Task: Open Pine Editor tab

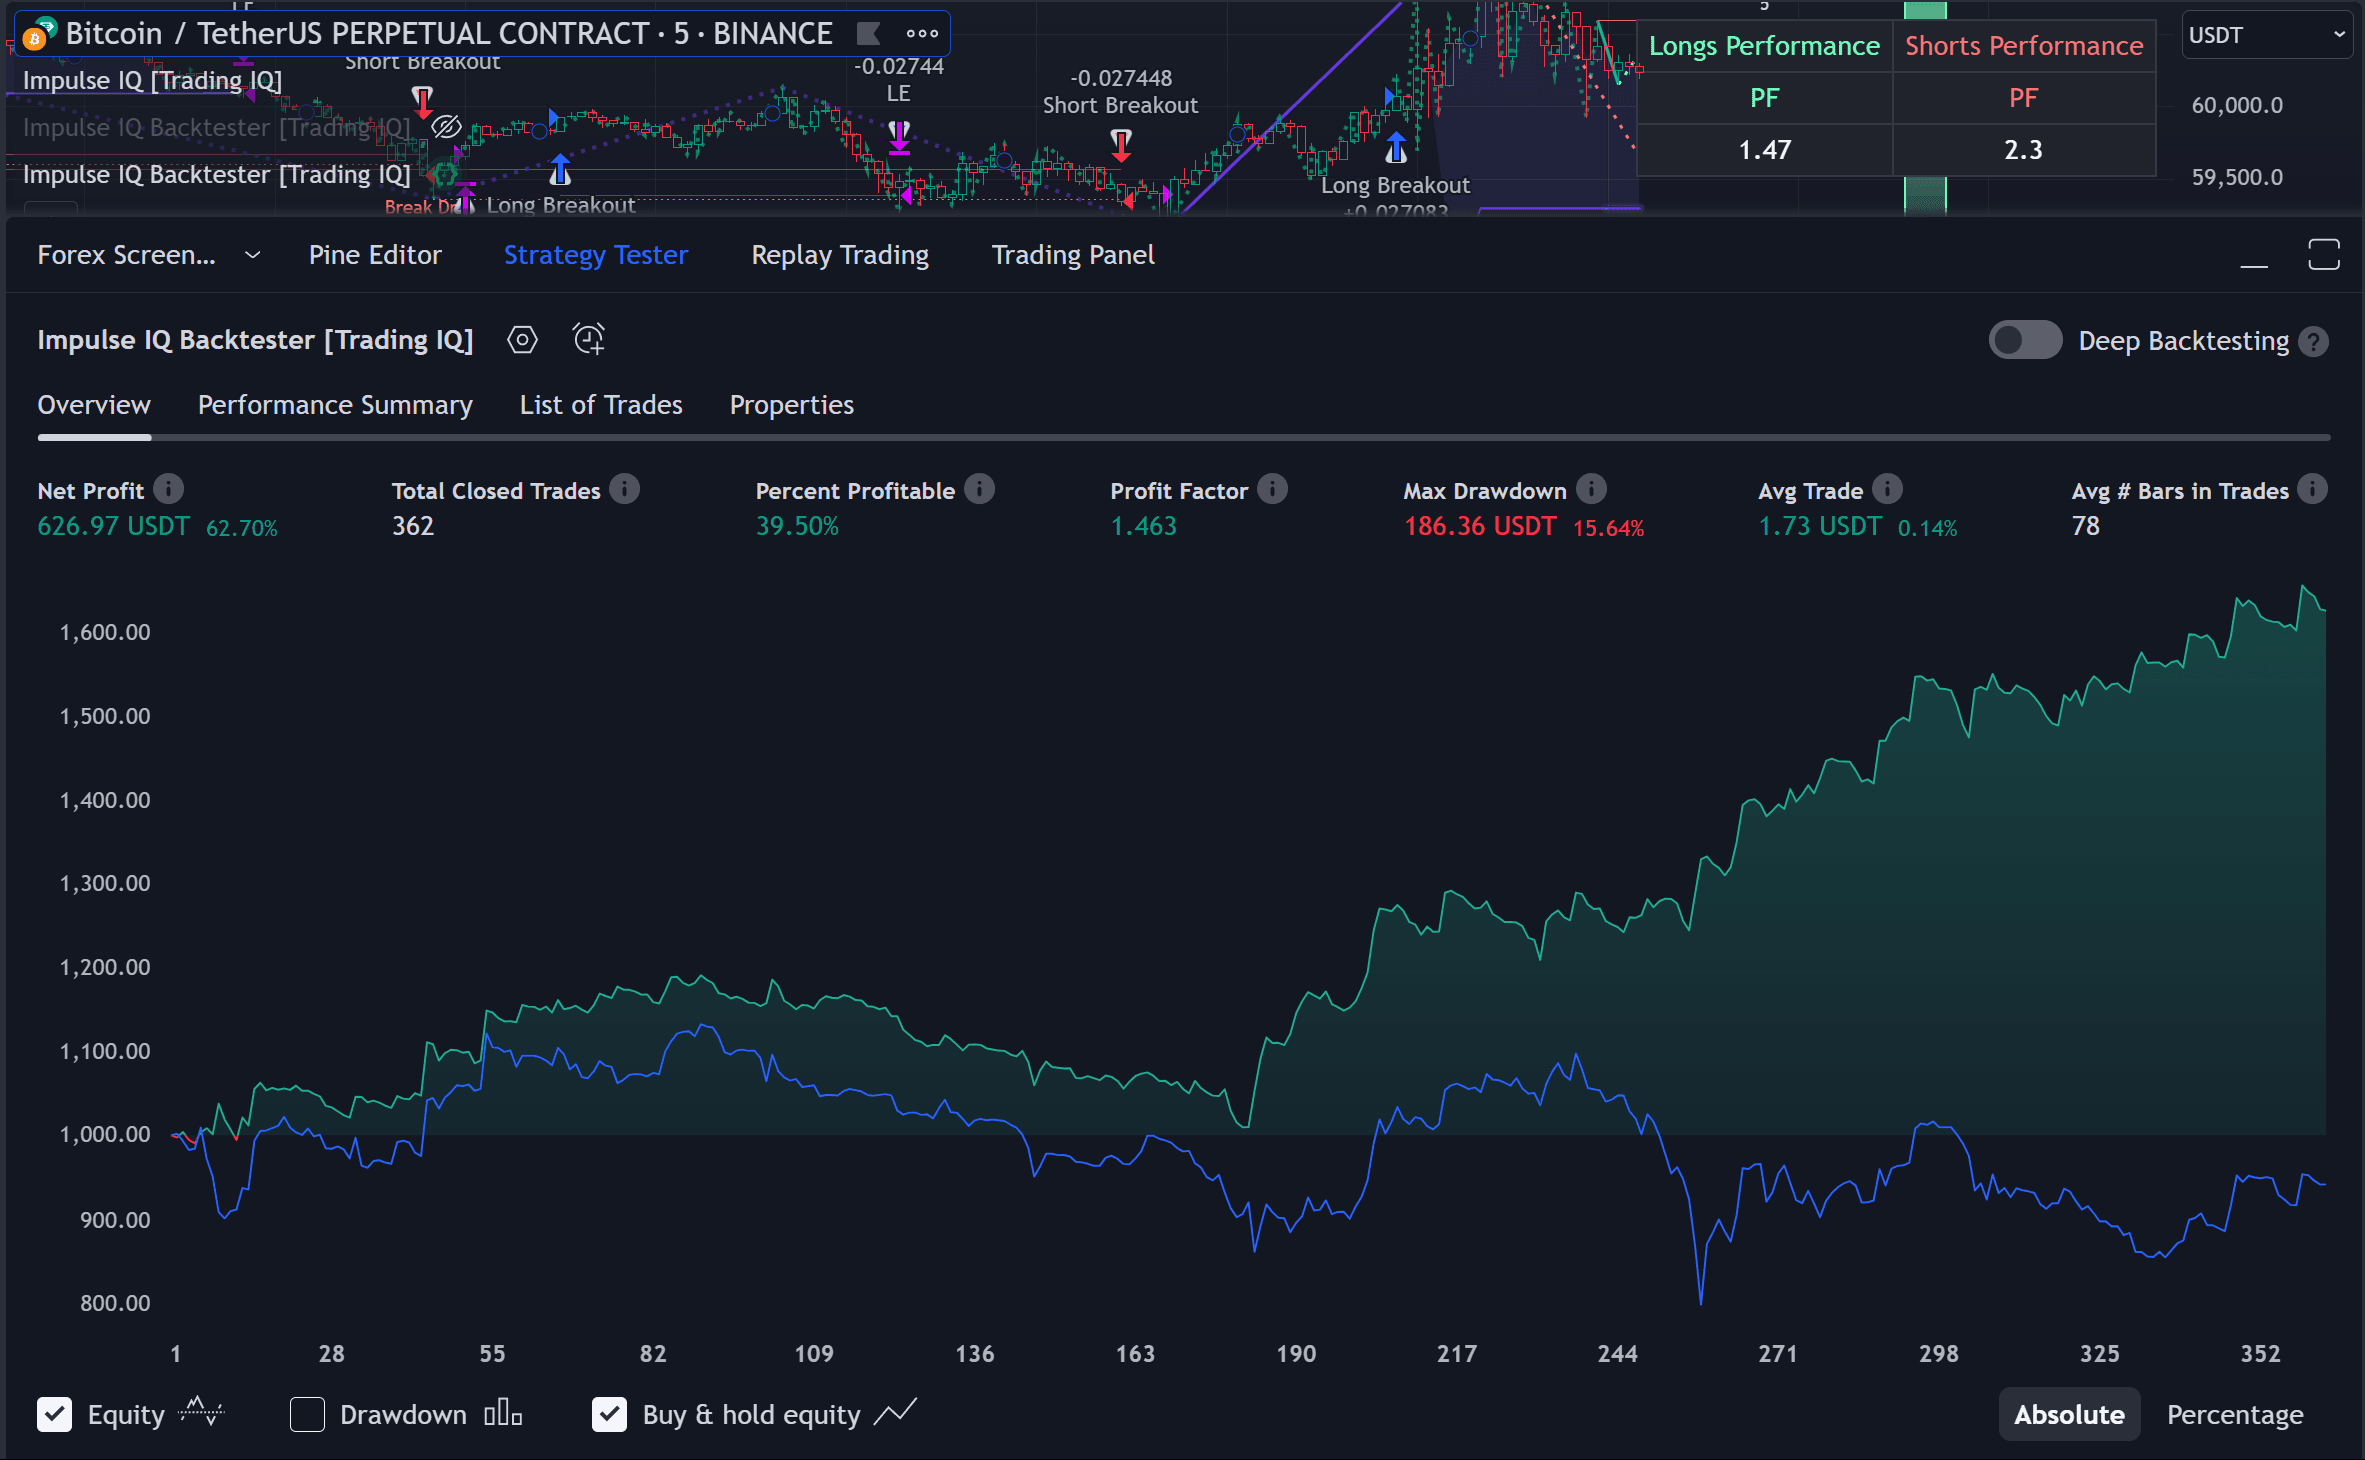Action: coord(375,256)
